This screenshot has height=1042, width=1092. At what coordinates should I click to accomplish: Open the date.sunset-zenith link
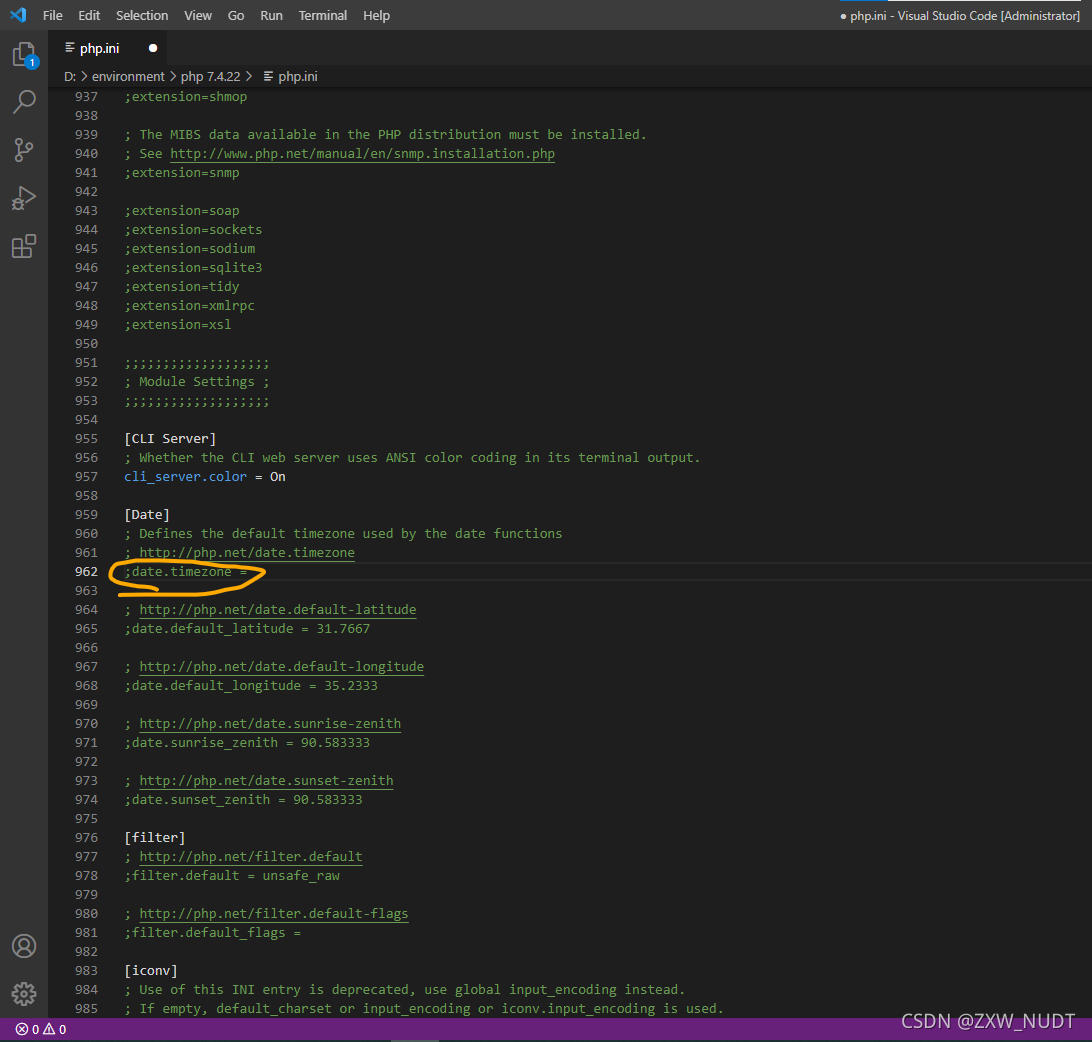[266, 781]
